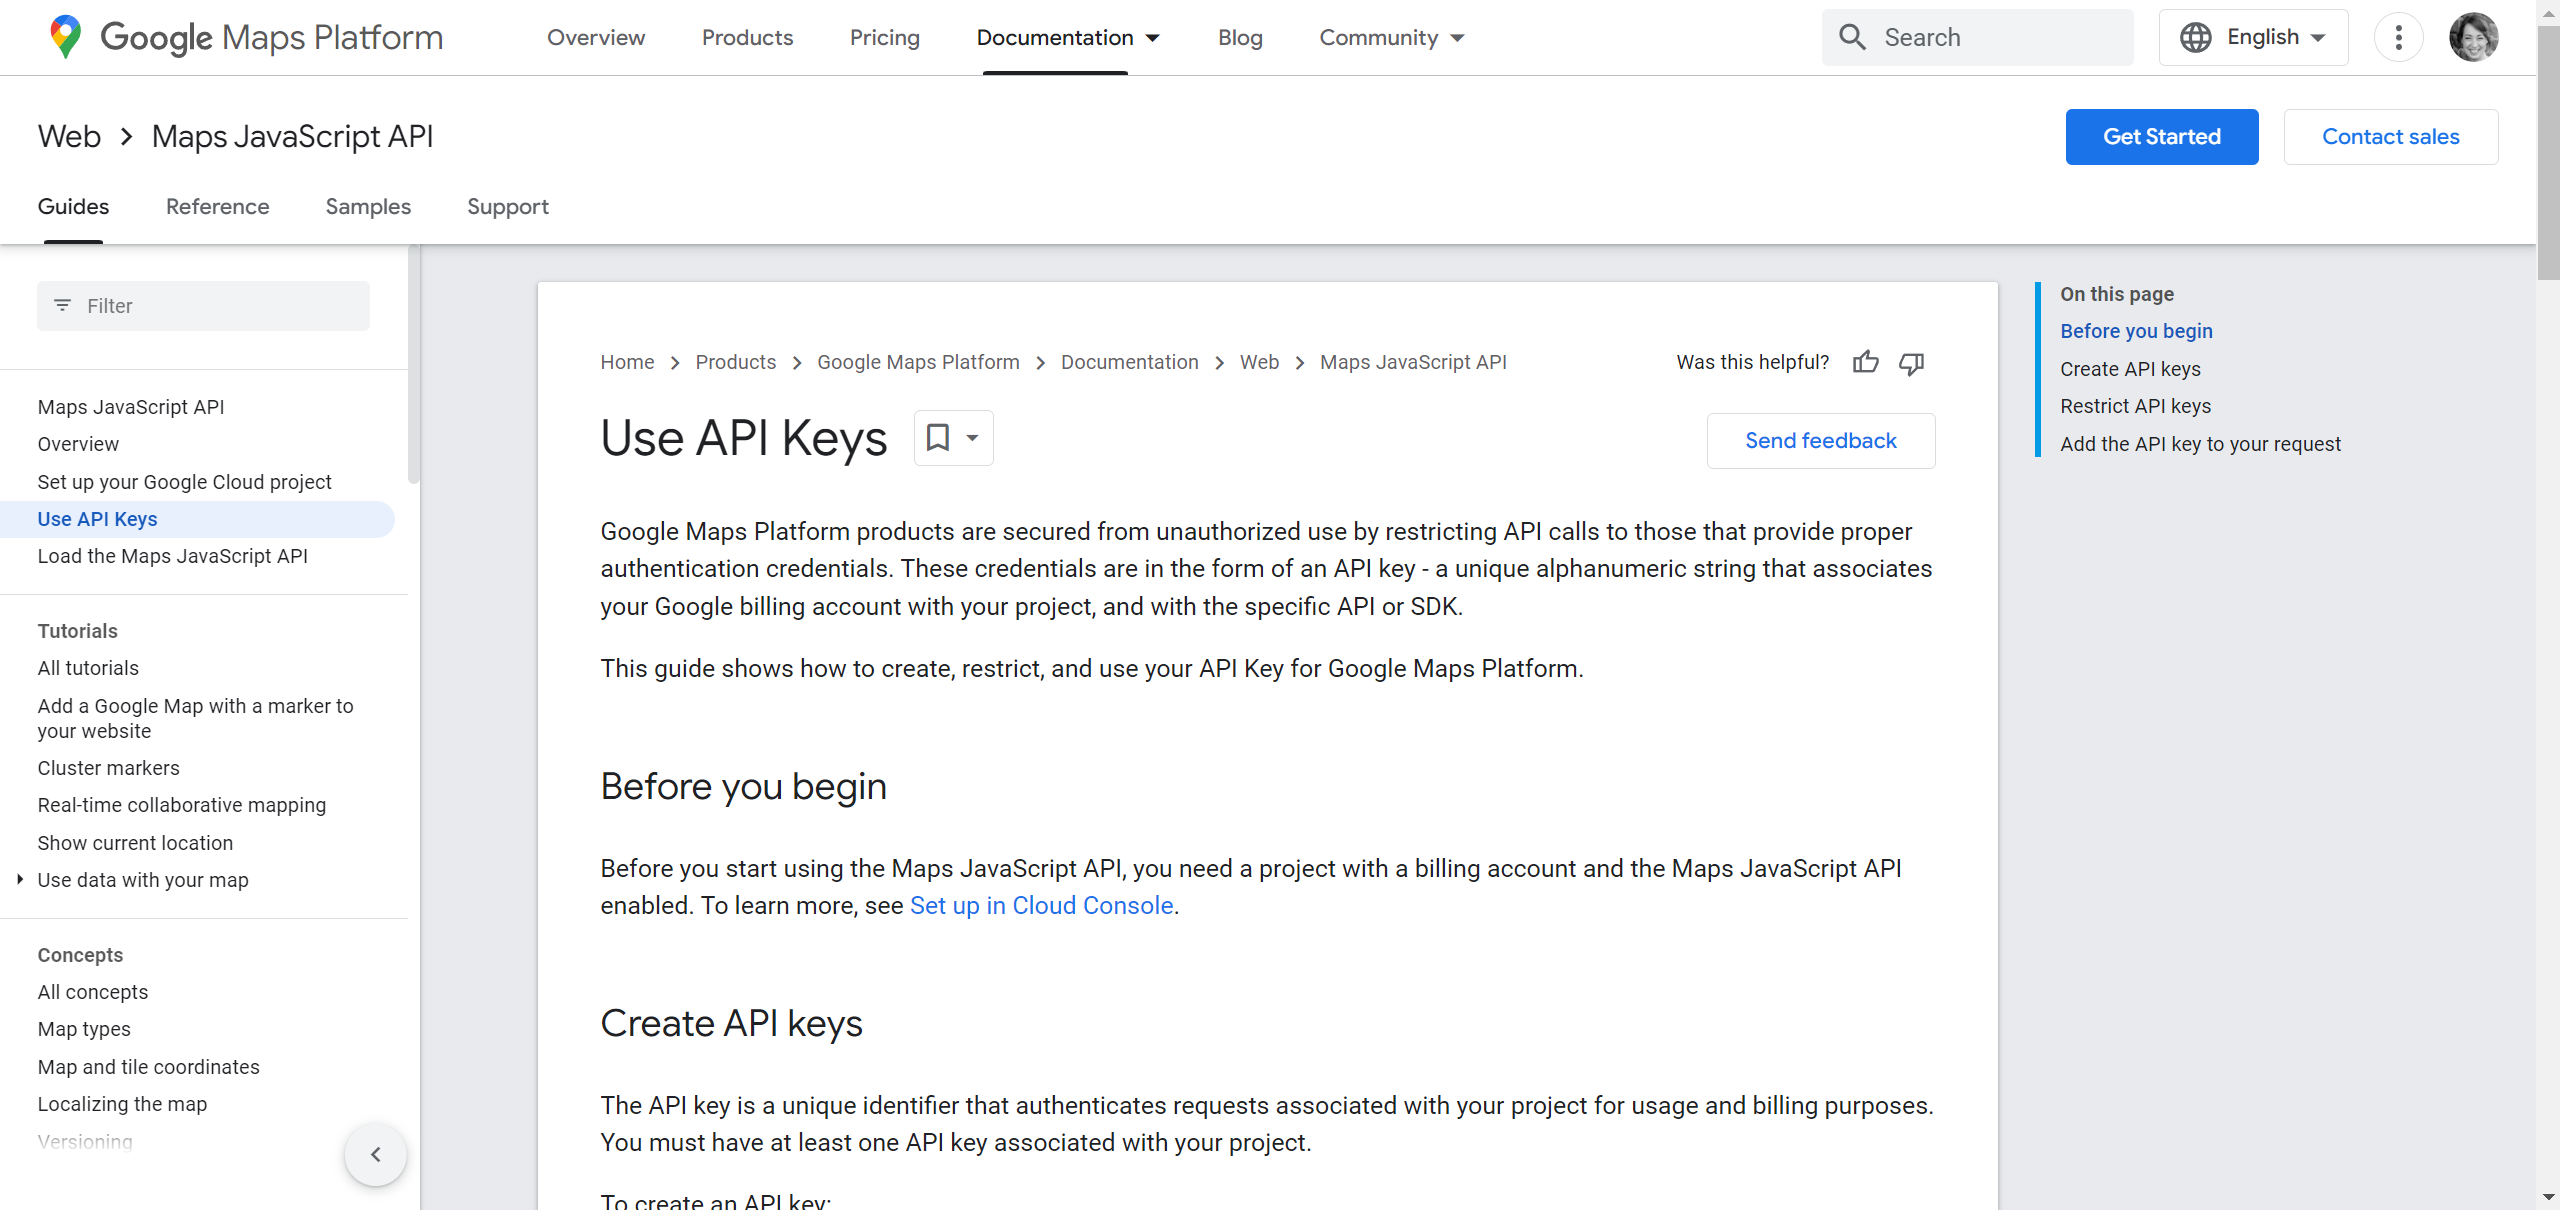
Task: Jump to Restrict API keys section
Action: 2135,406
